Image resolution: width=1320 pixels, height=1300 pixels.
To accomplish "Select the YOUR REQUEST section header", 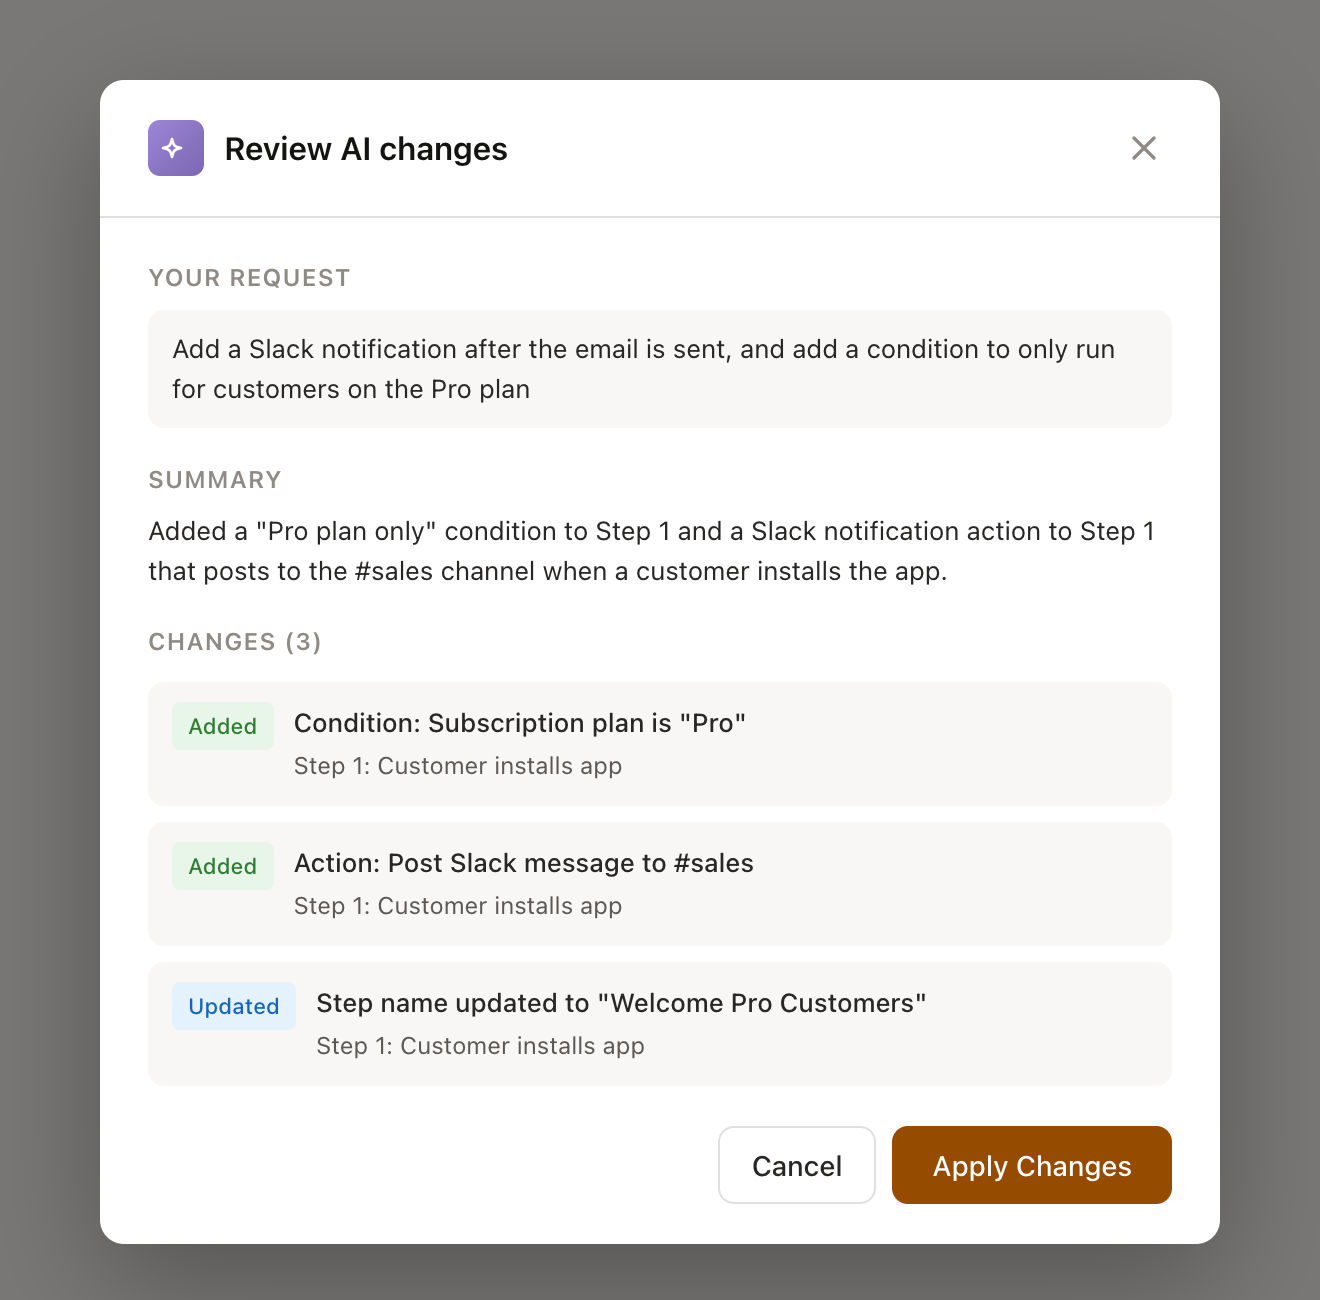I will pos(249,278).
